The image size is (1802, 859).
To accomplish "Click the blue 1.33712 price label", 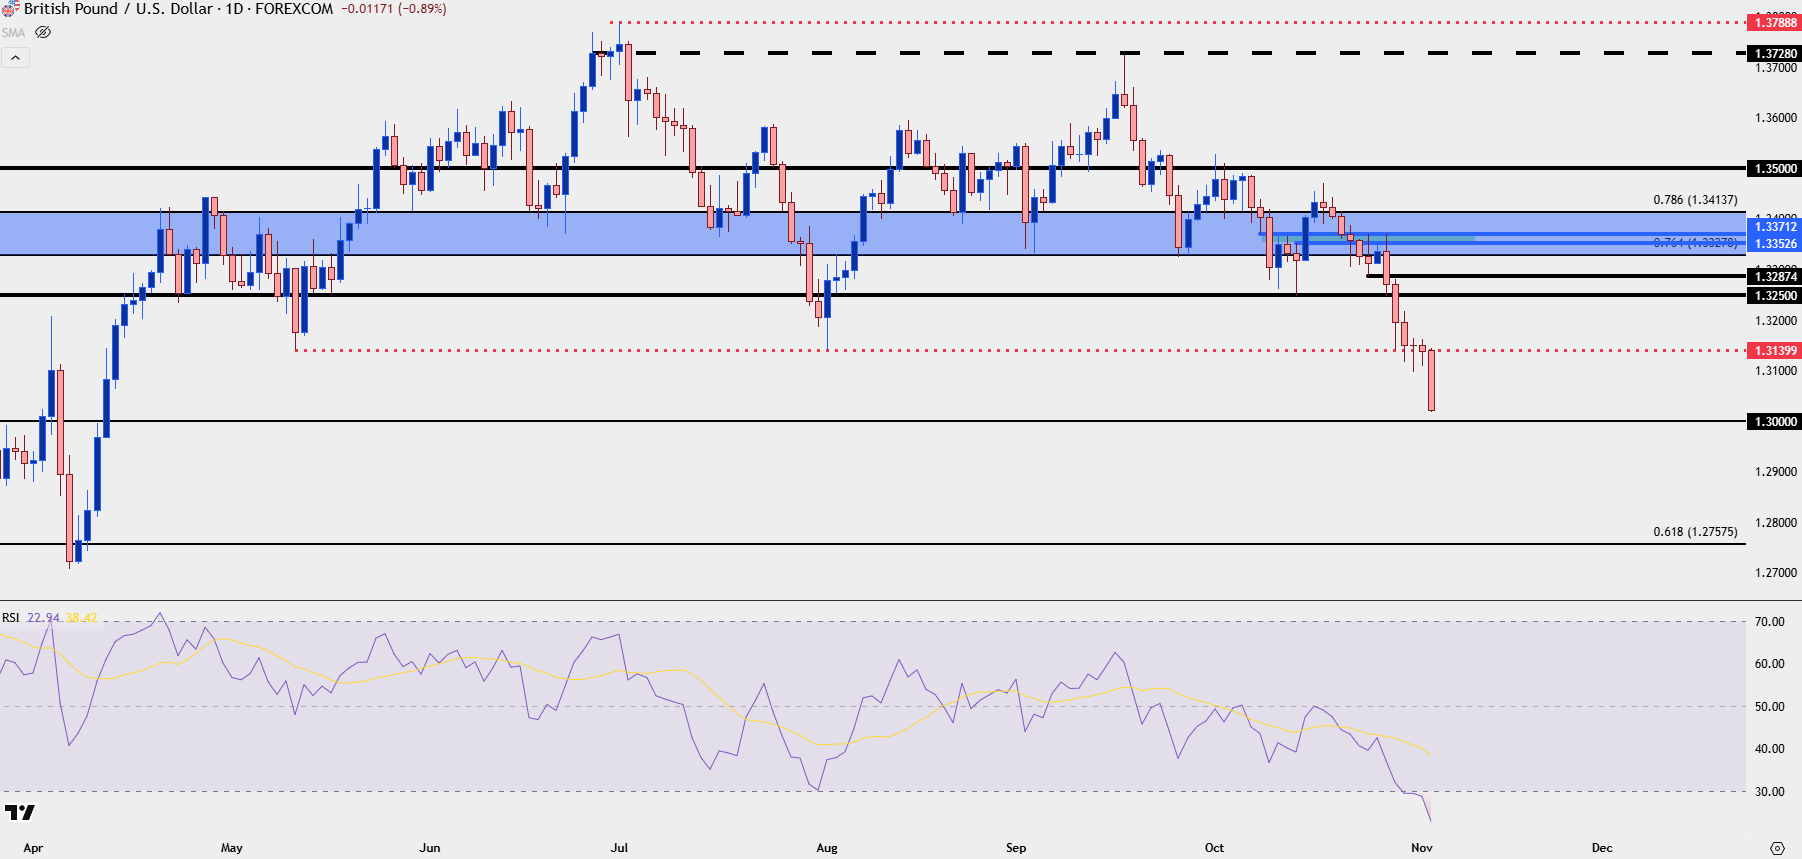I will coord(1775,227).
